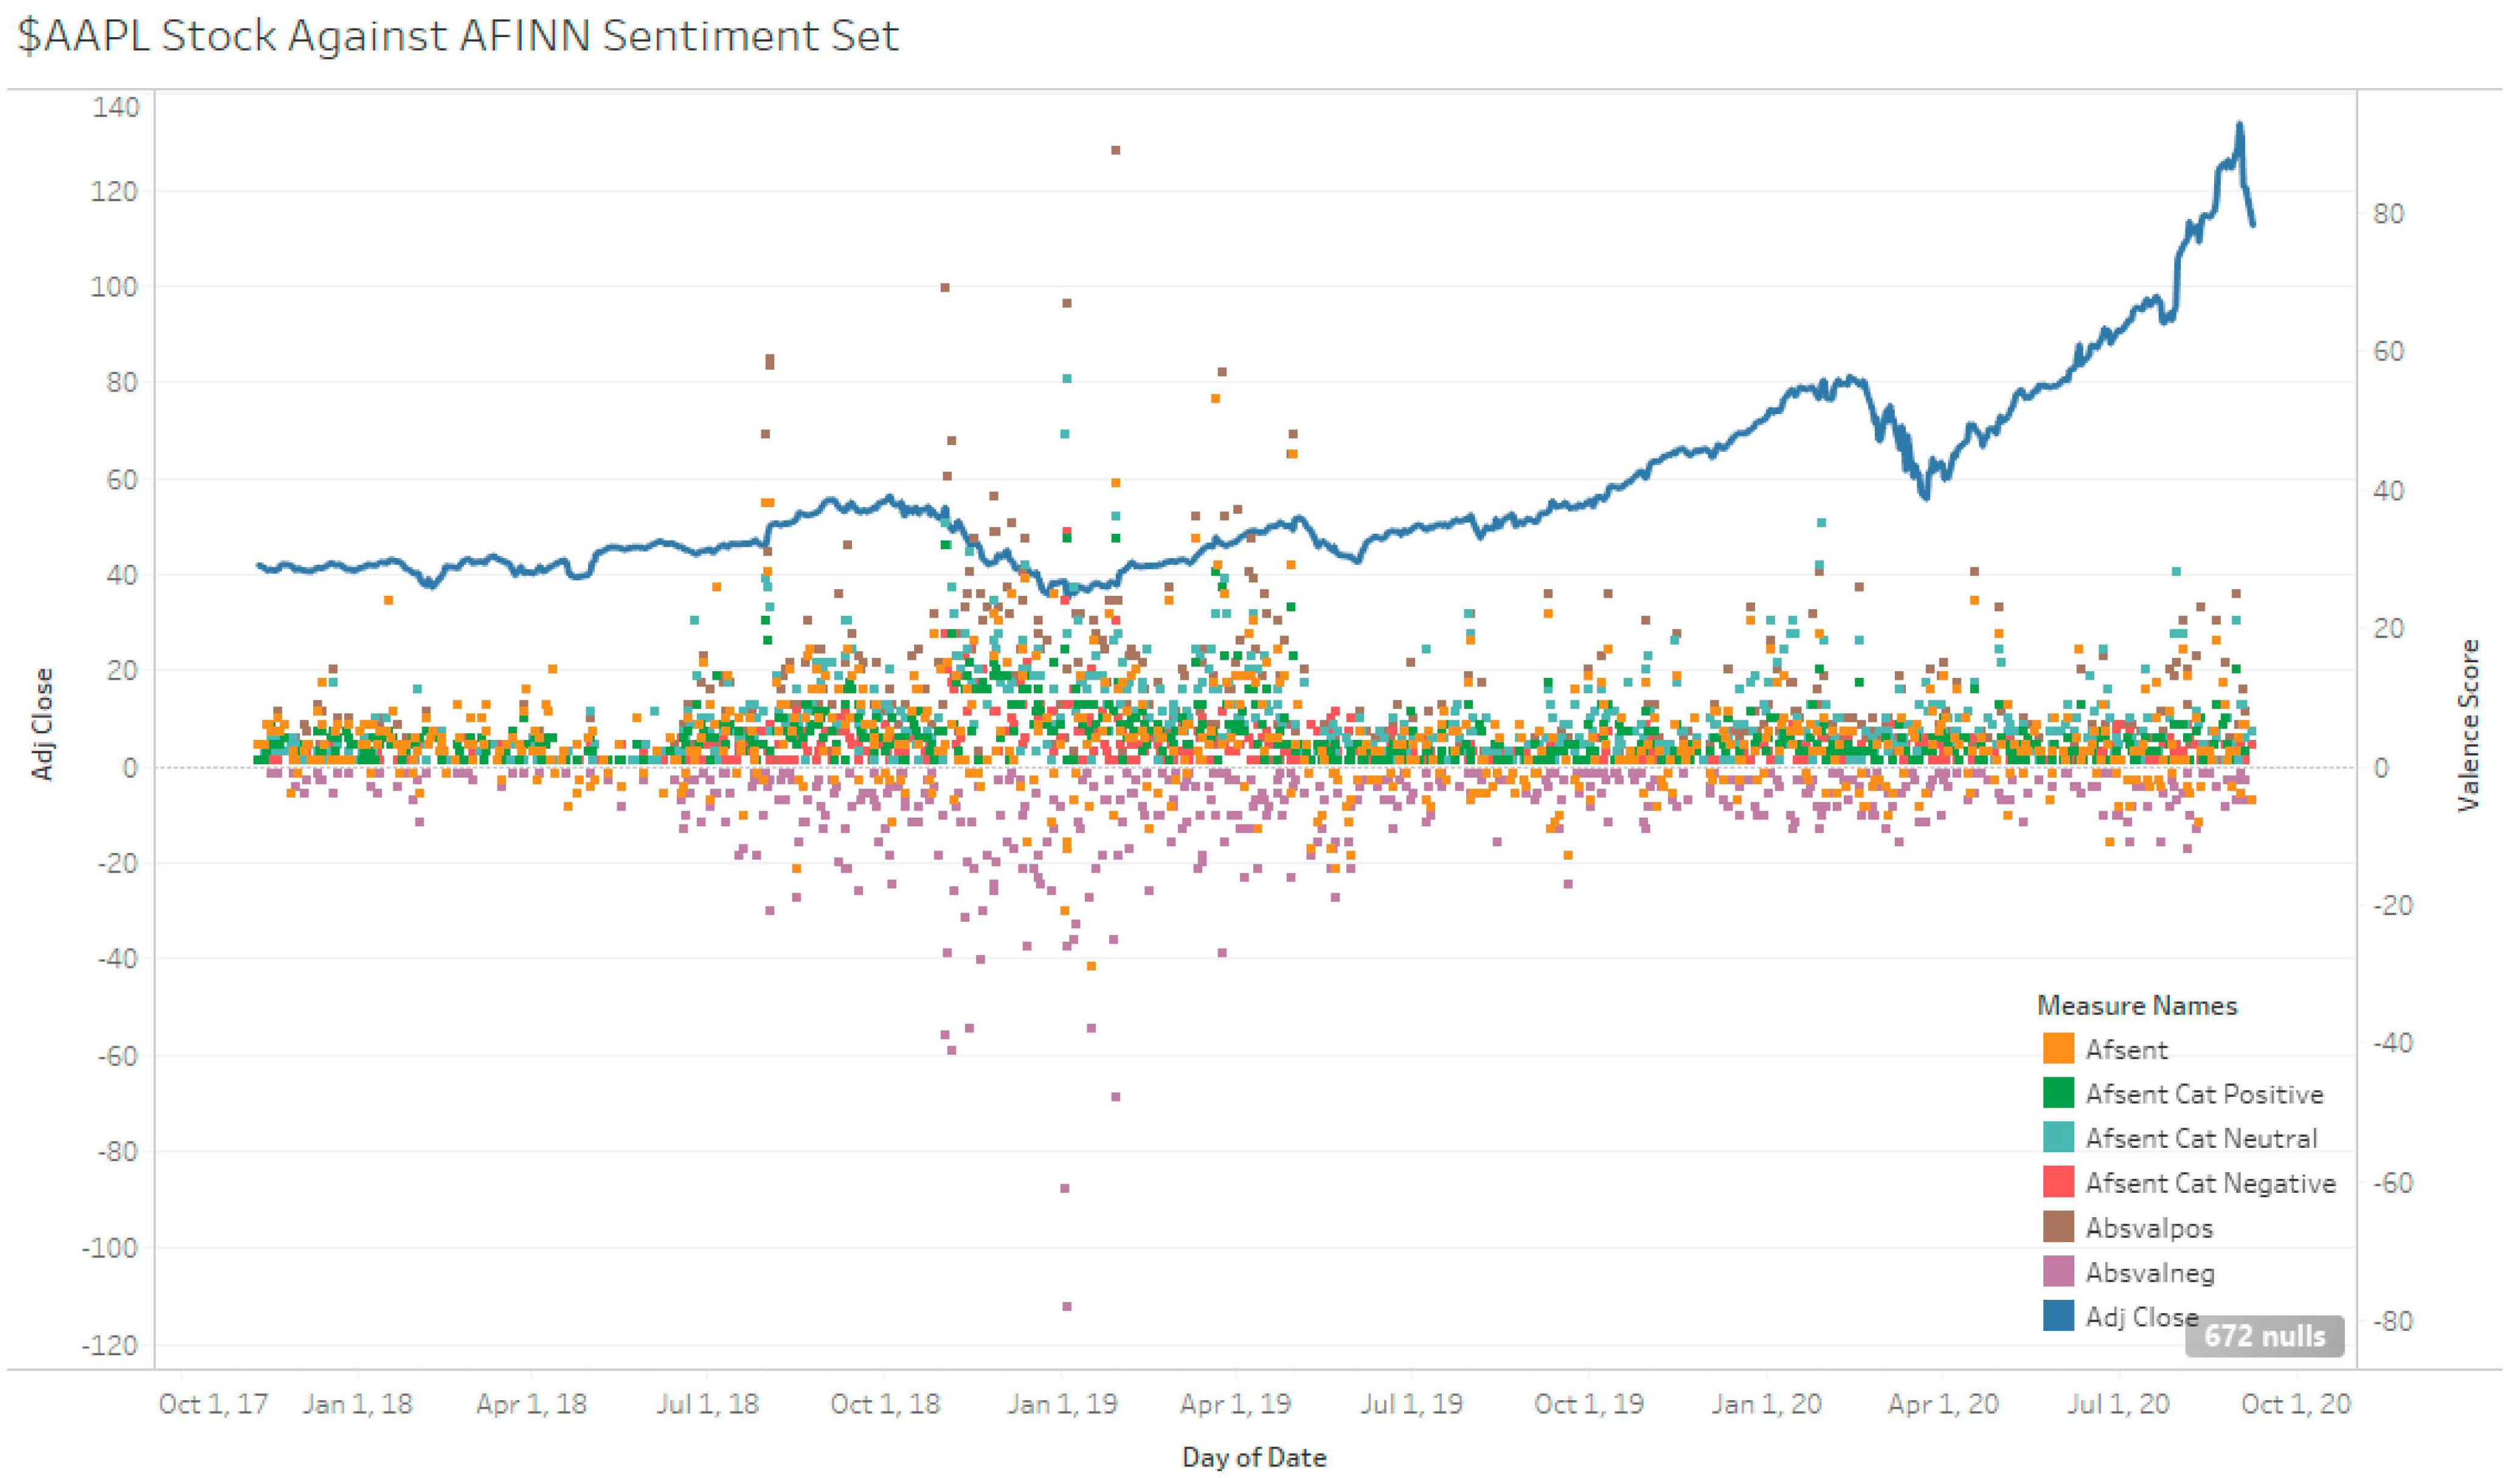
Task: Select the Absvalneg legend label
Action: (2149, 1273)
